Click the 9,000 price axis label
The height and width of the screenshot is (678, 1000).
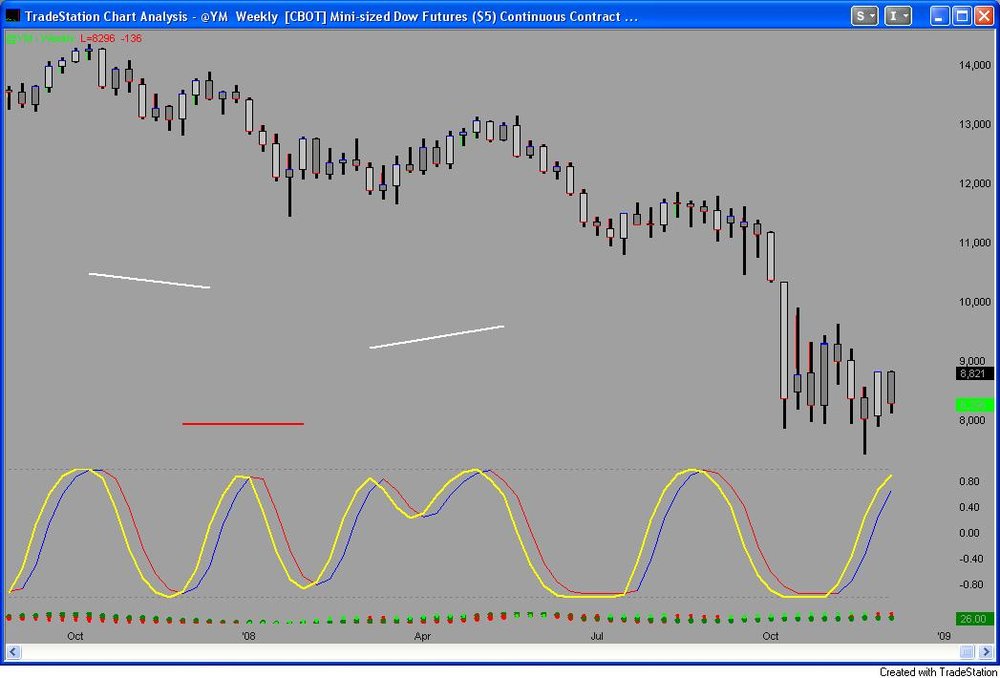[x=974, y=361]
